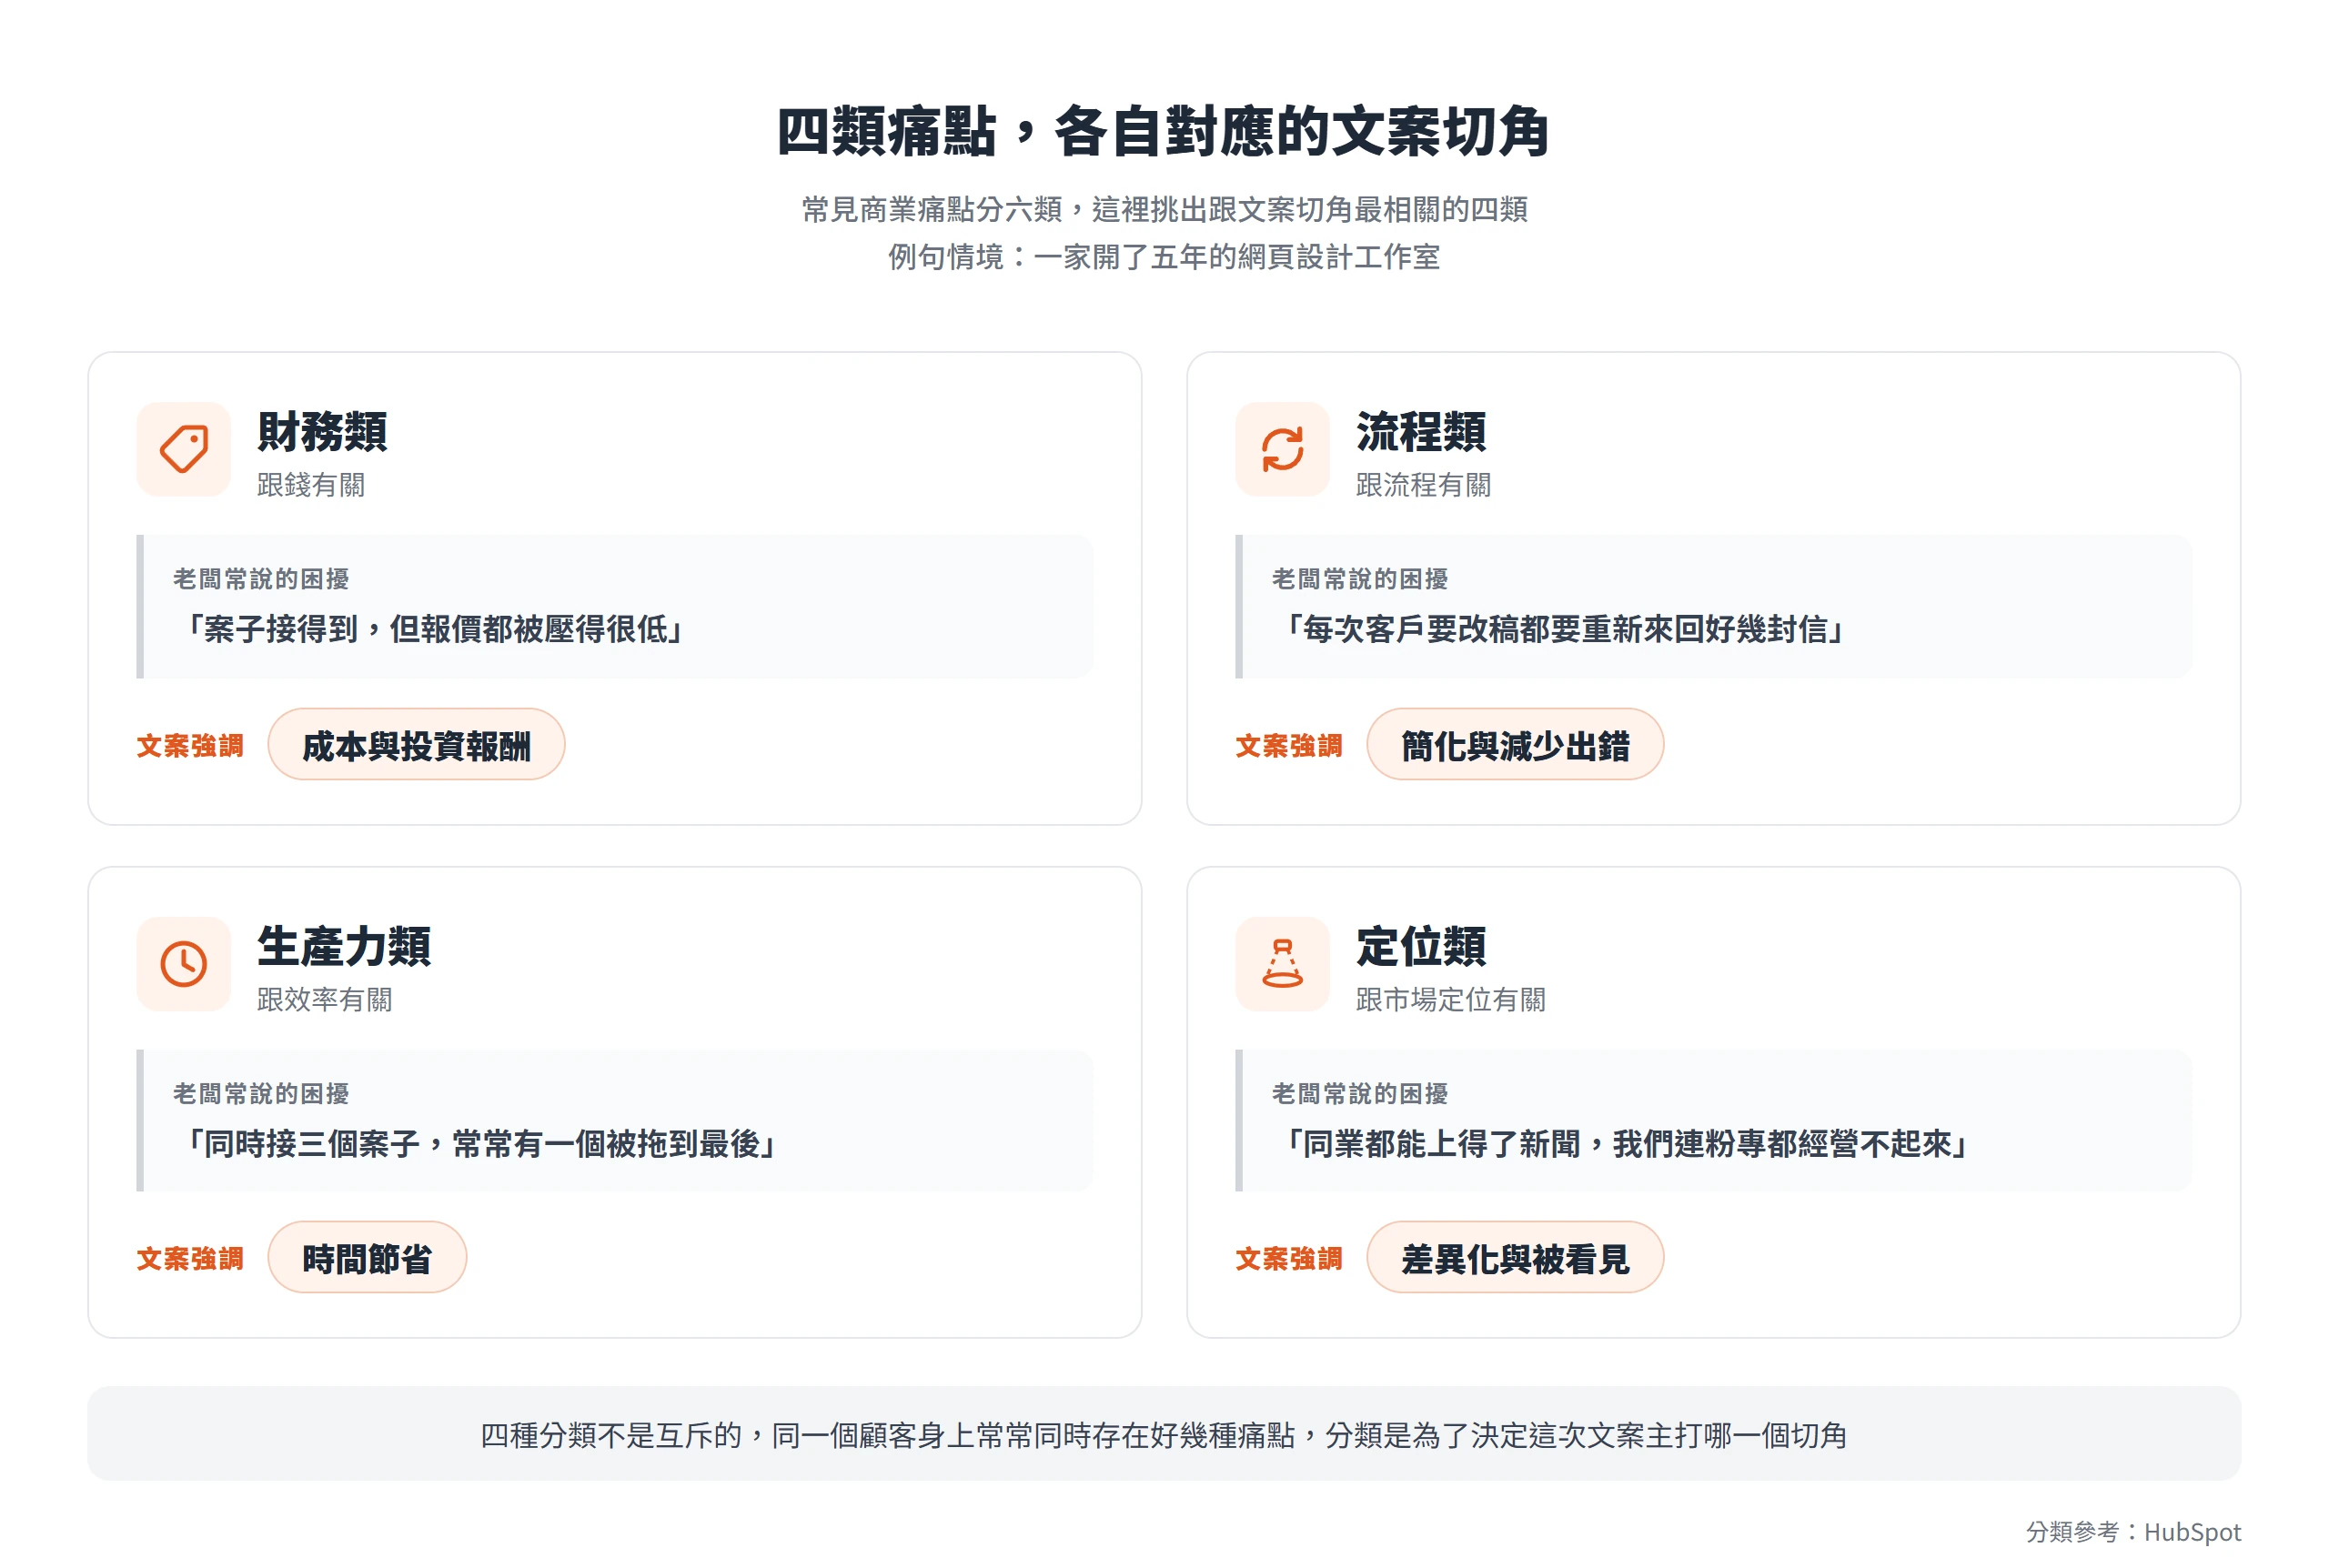
Task: Click 文案強調 label beside 簡化與減少出錯
Action: tap(1289, 745)
